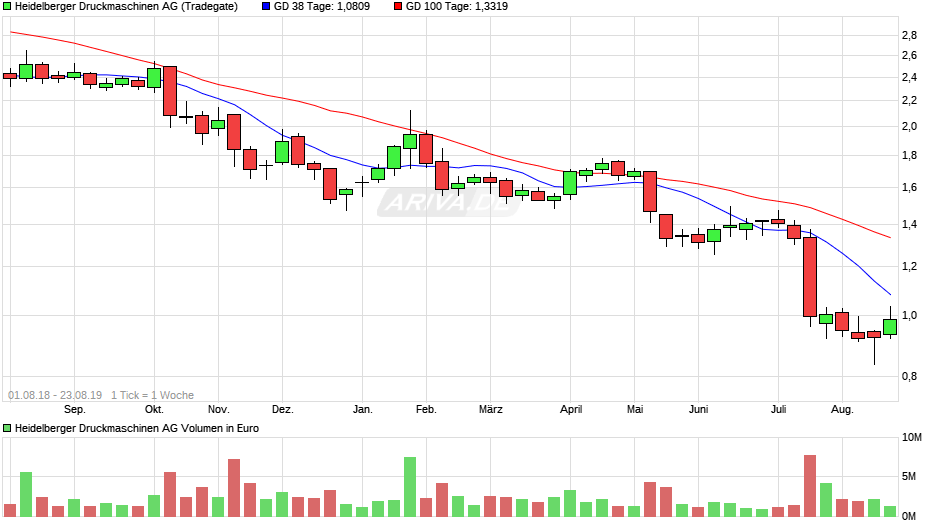Click the tallest red volume bar in July
Screen dimensions: 940x526
pyautogui.click(x=810, y=486)
